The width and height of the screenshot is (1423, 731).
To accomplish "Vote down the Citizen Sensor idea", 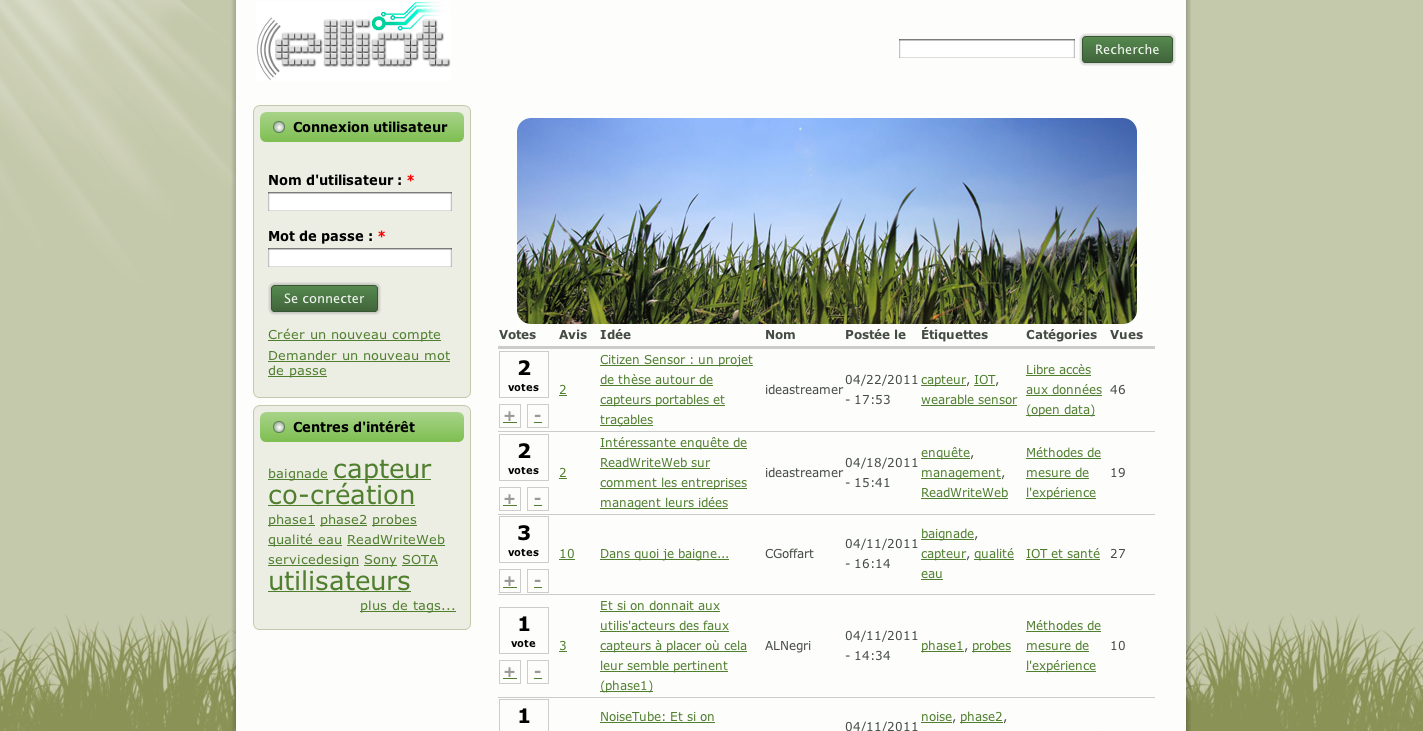I will pyautogui.click(x=538, y=416).
